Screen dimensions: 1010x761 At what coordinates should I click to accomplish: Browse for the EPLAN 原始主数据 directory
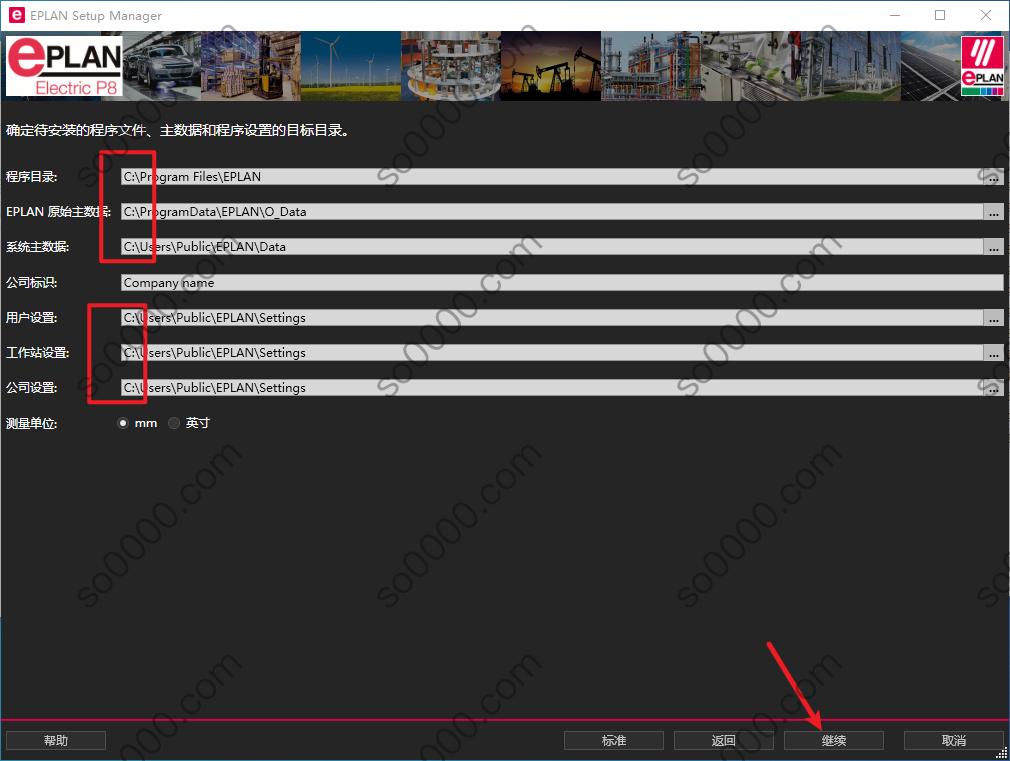pyautogui.click(x=993, y=212)
